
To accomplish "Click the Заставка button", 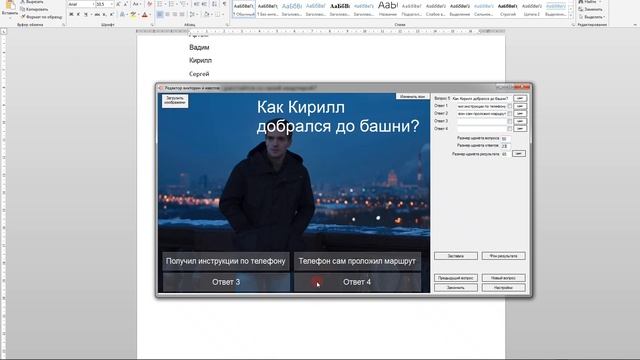I will pyautogui.click(x=456, y=256).
